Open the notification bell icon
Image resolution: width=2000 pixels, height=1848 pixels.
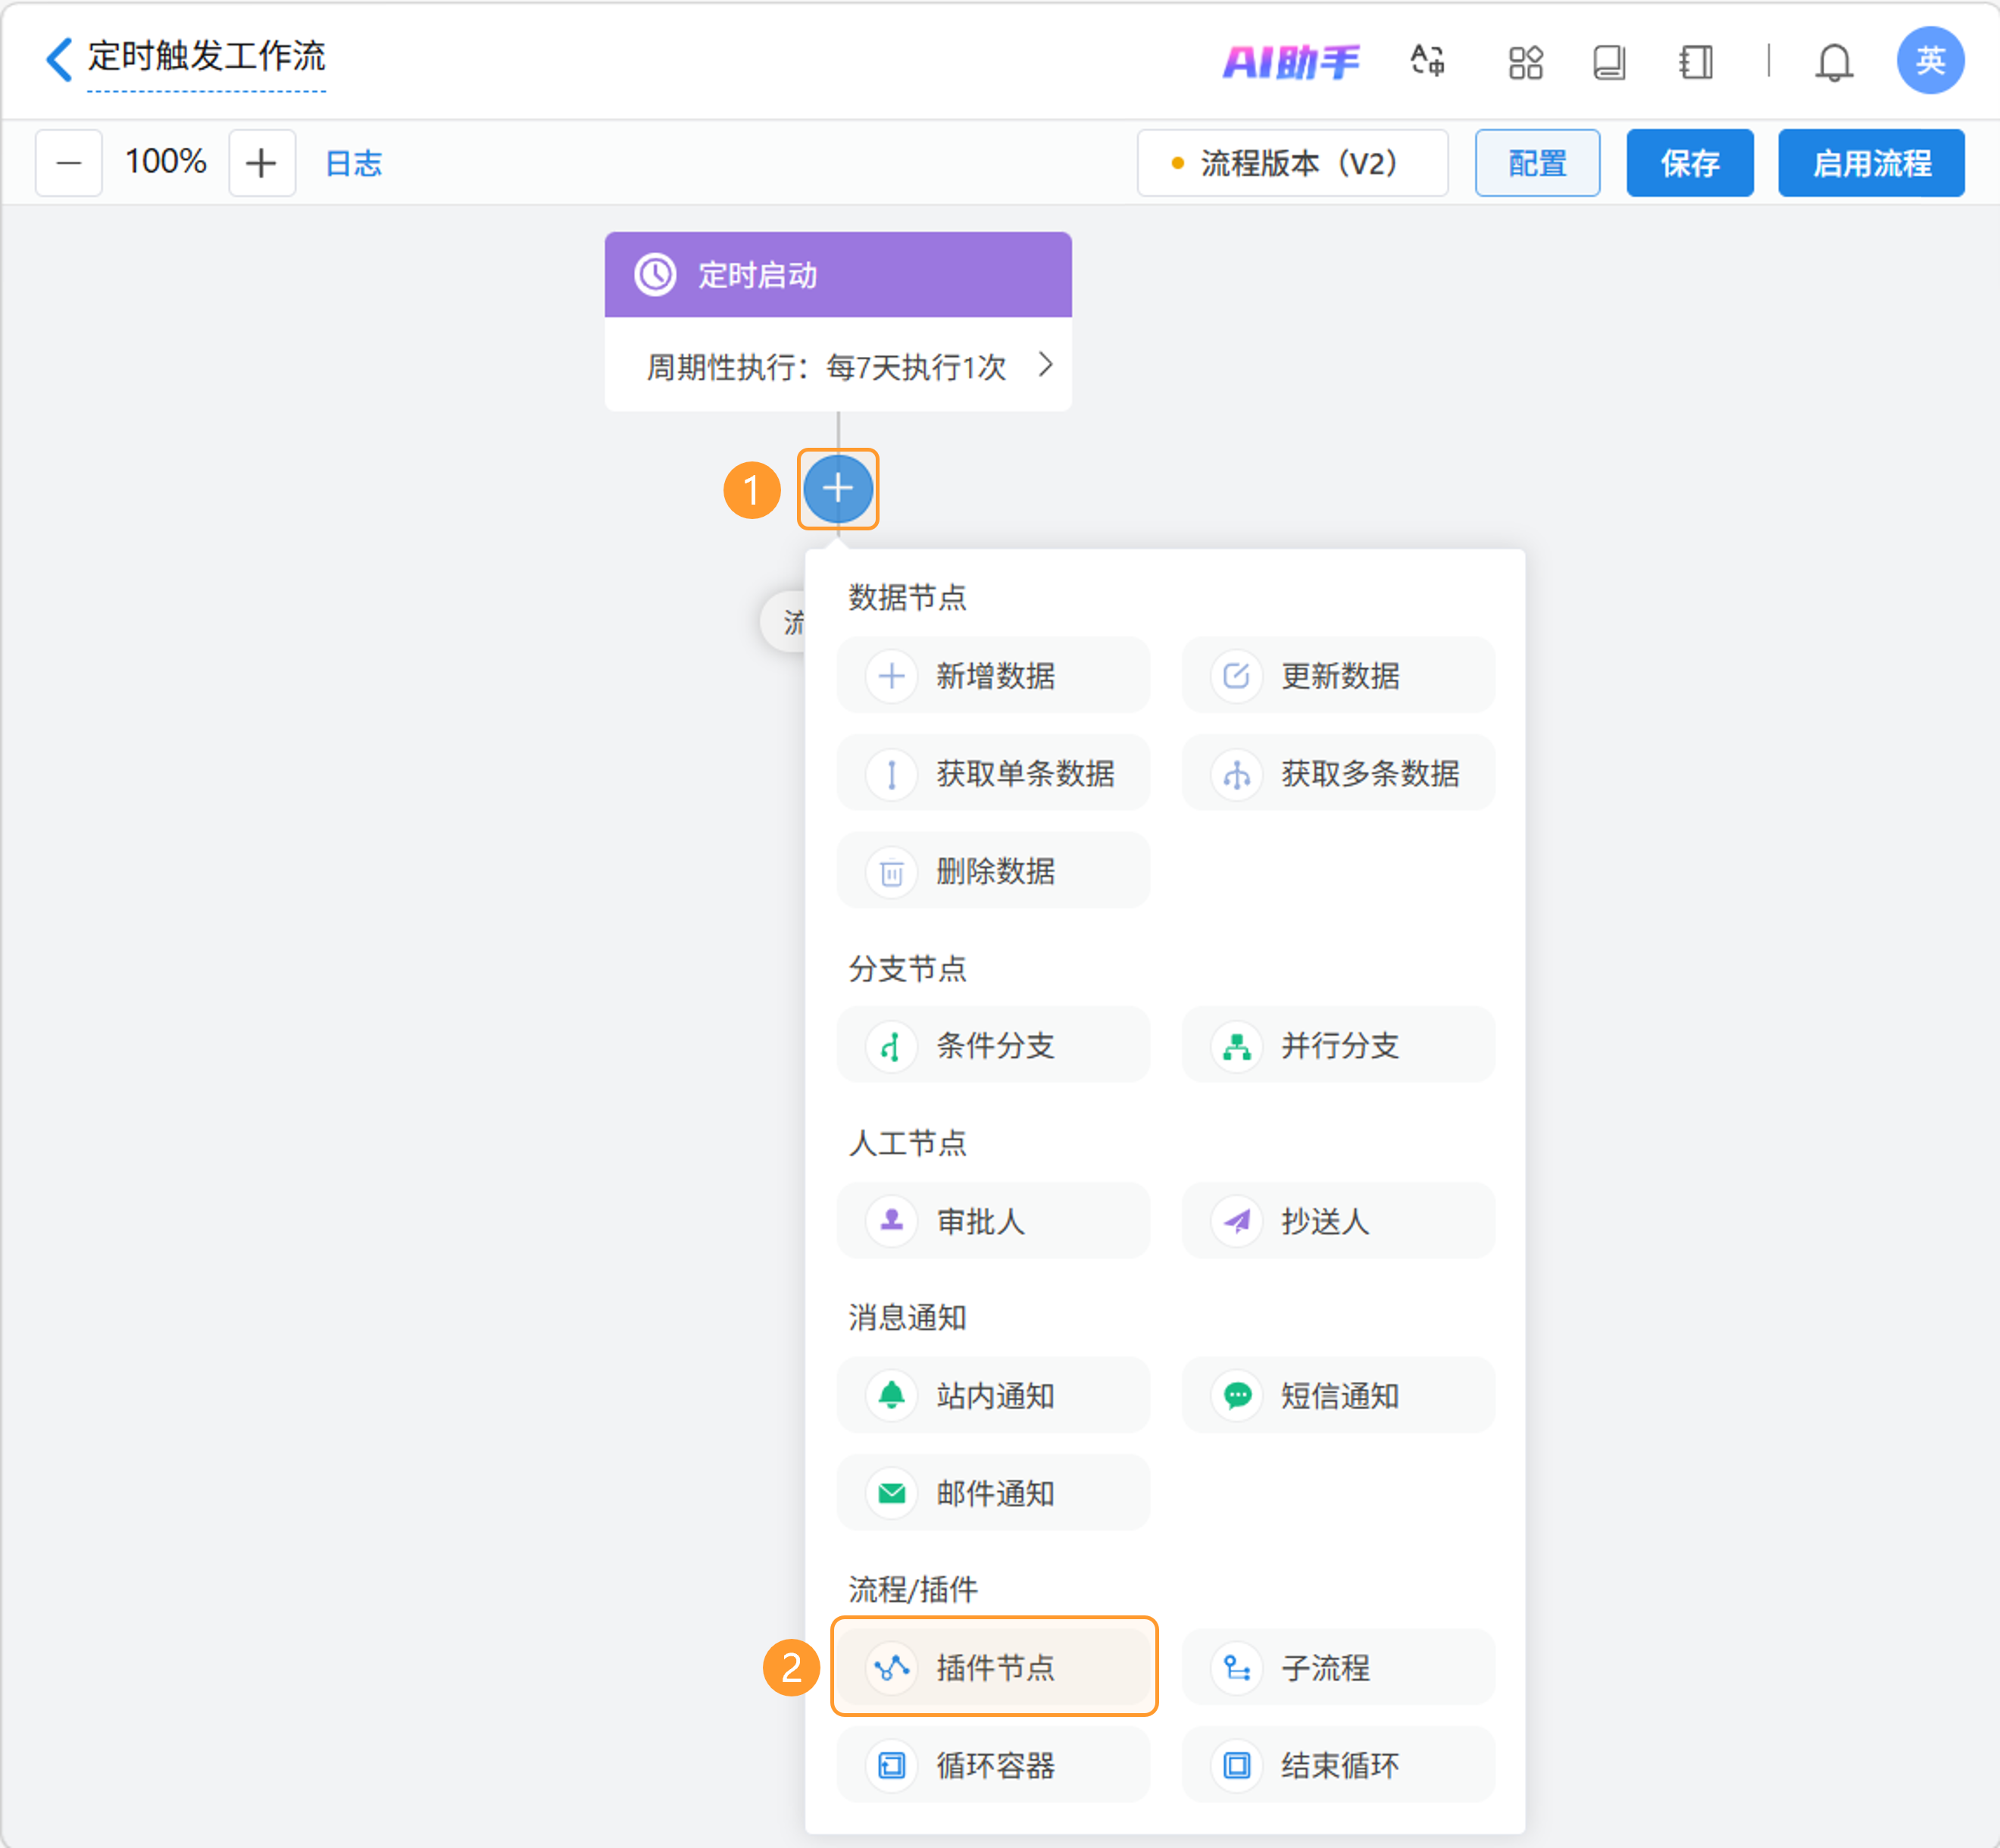click(x=1833, y=62)
